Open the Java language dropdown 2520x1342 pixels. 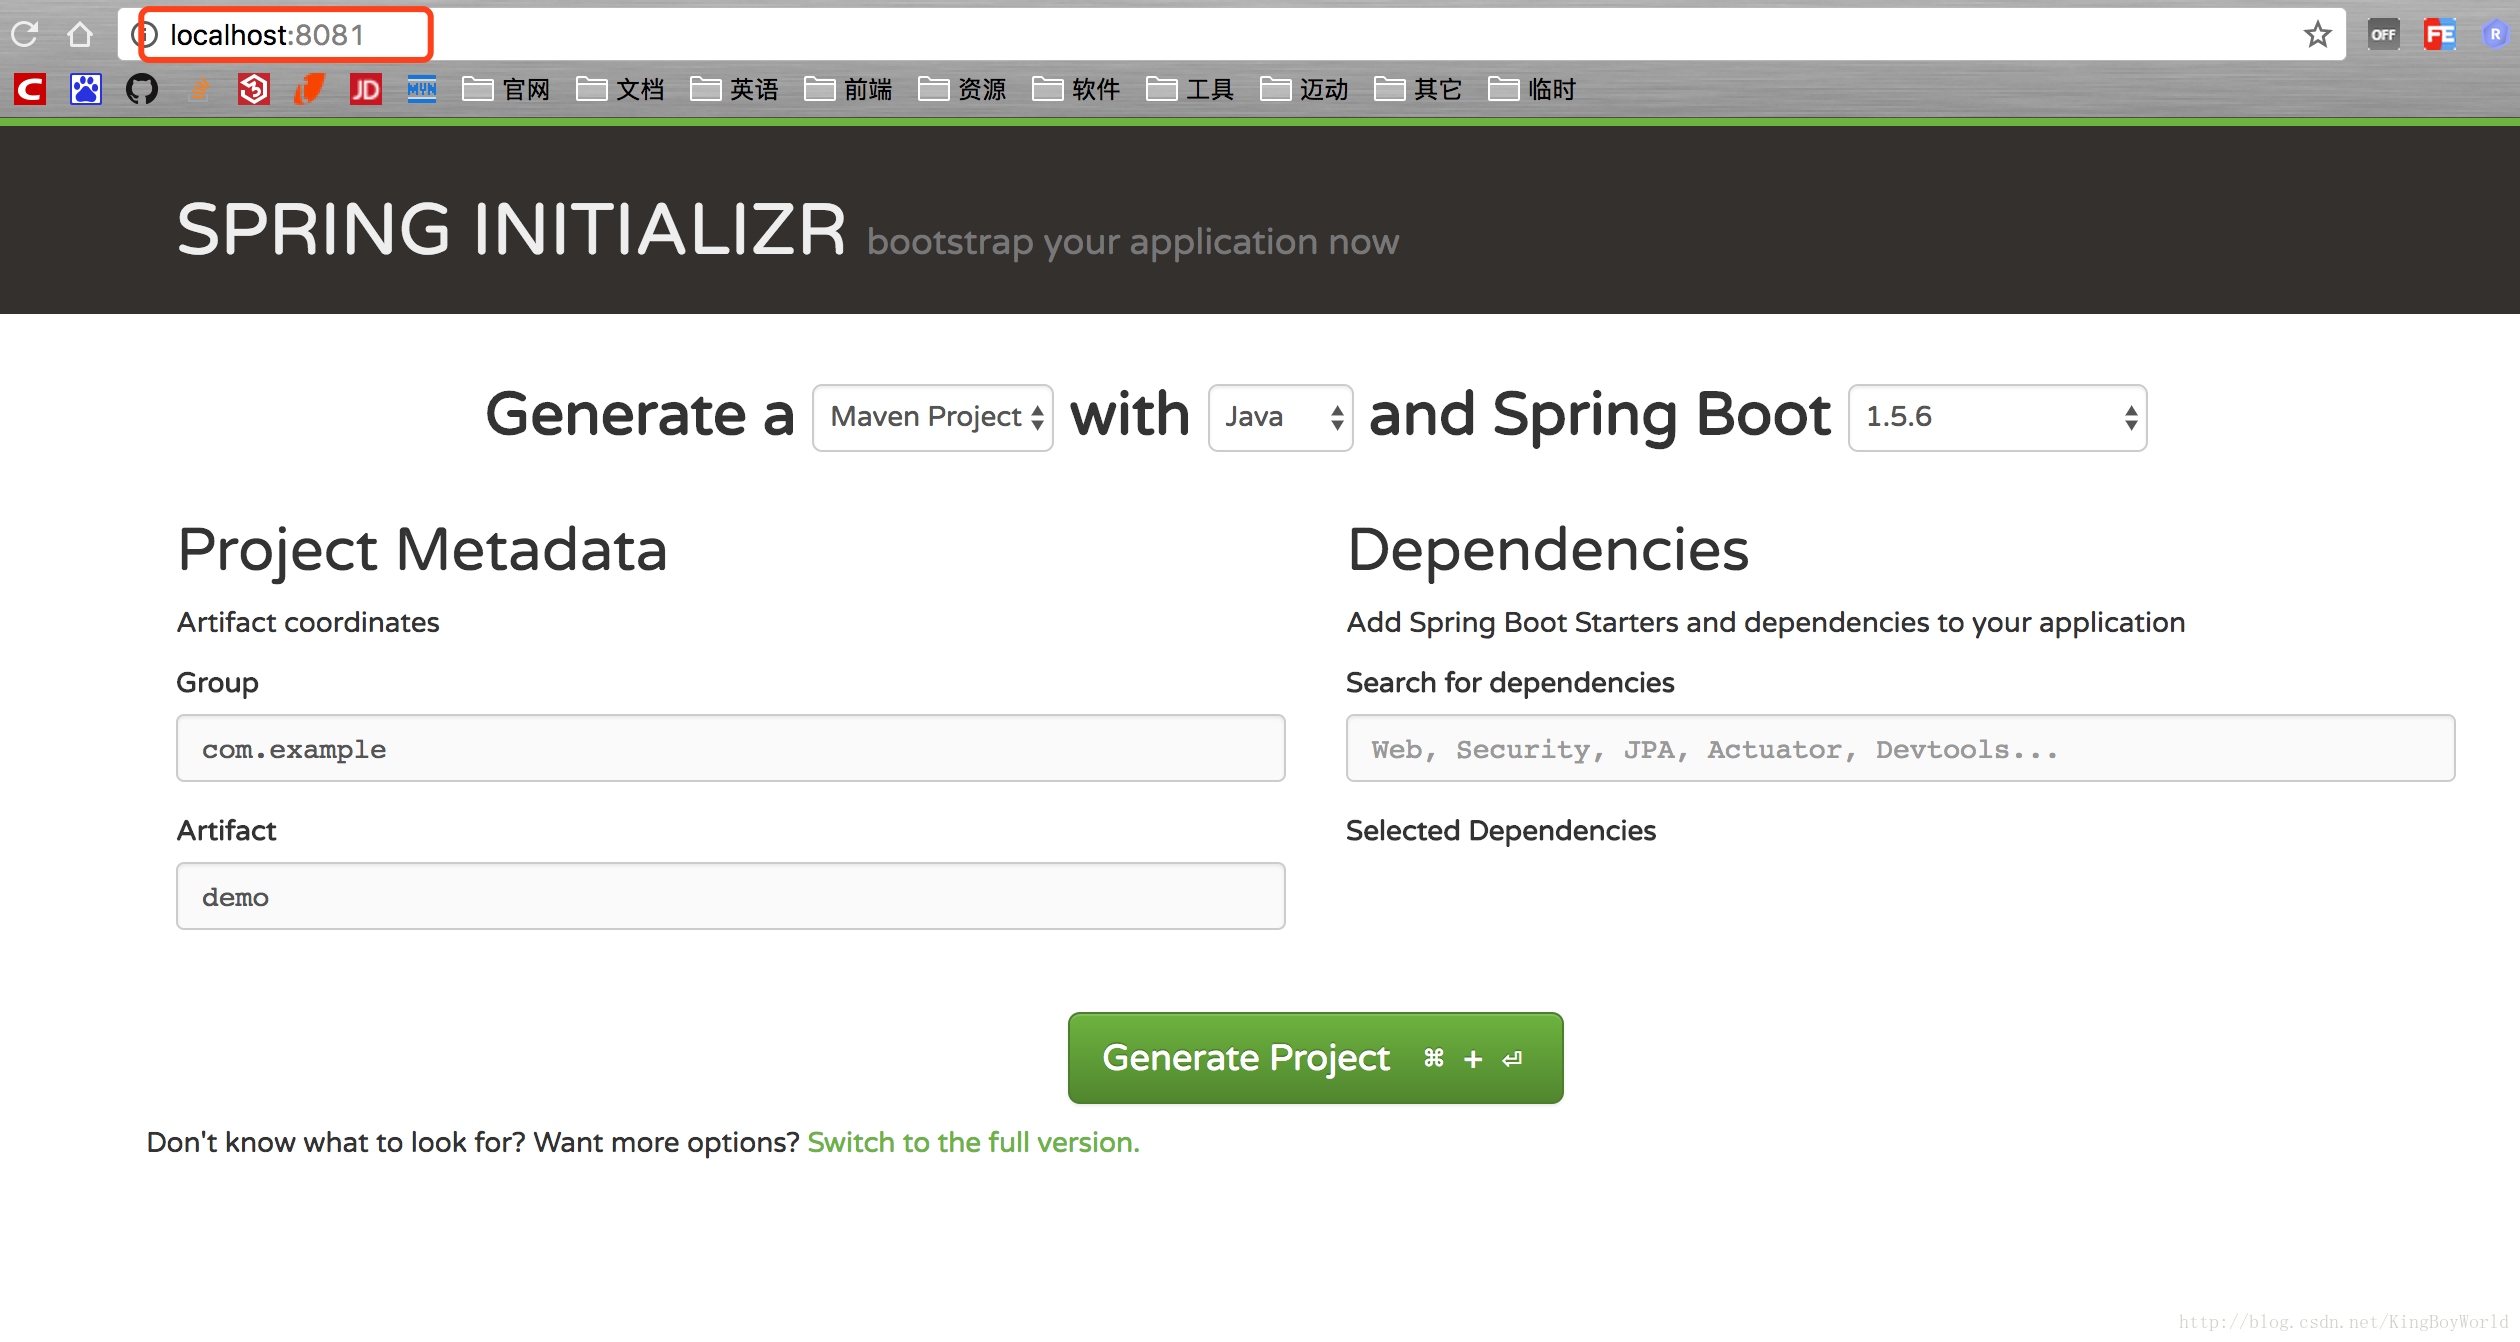(1280, 417)
